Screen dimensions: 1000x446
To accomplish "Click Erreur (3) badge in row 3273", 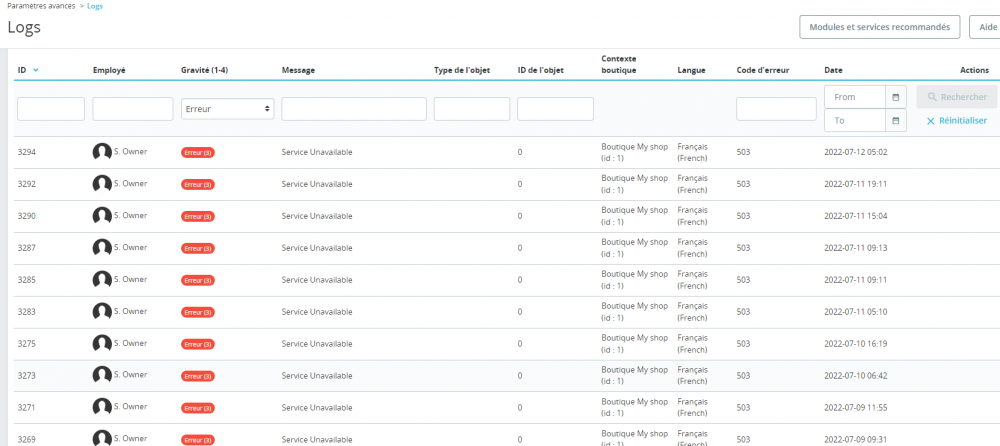I will click(x=198, y=376).
